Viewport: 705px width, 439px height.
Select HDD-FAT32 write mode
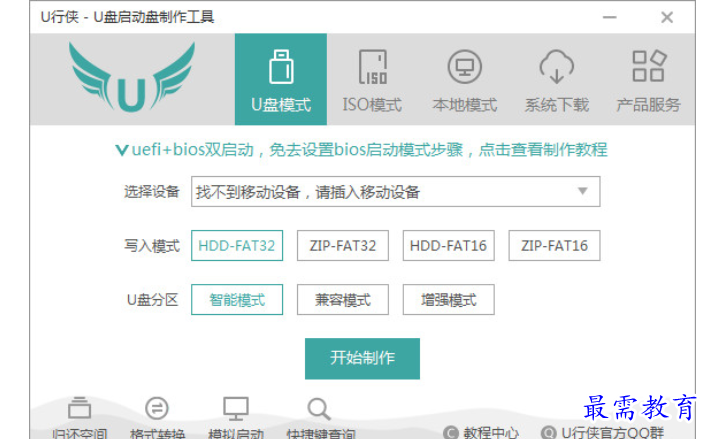click(x=237, y=246)
